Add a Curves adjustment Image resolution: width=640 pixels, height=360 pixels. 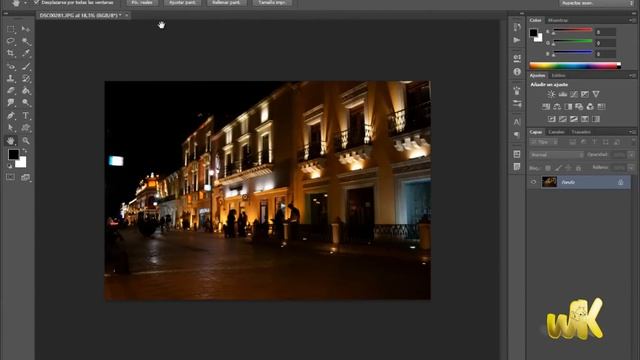pos(573,94)
